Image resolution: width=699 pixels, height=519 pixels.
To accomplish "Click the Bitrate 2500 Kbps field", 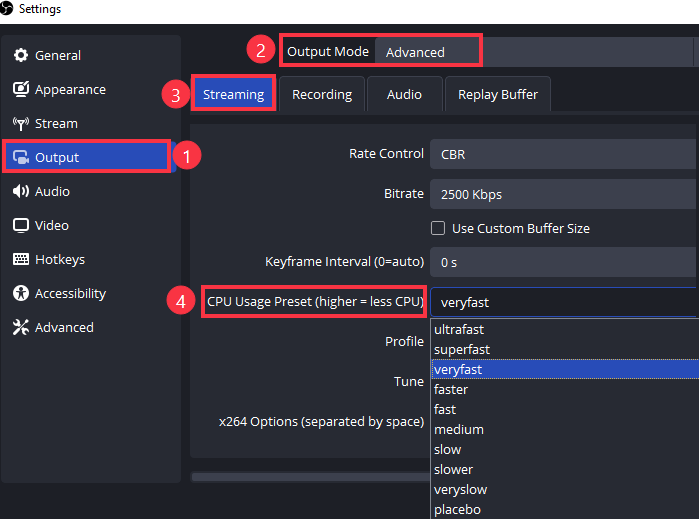I will coord(563,194).
